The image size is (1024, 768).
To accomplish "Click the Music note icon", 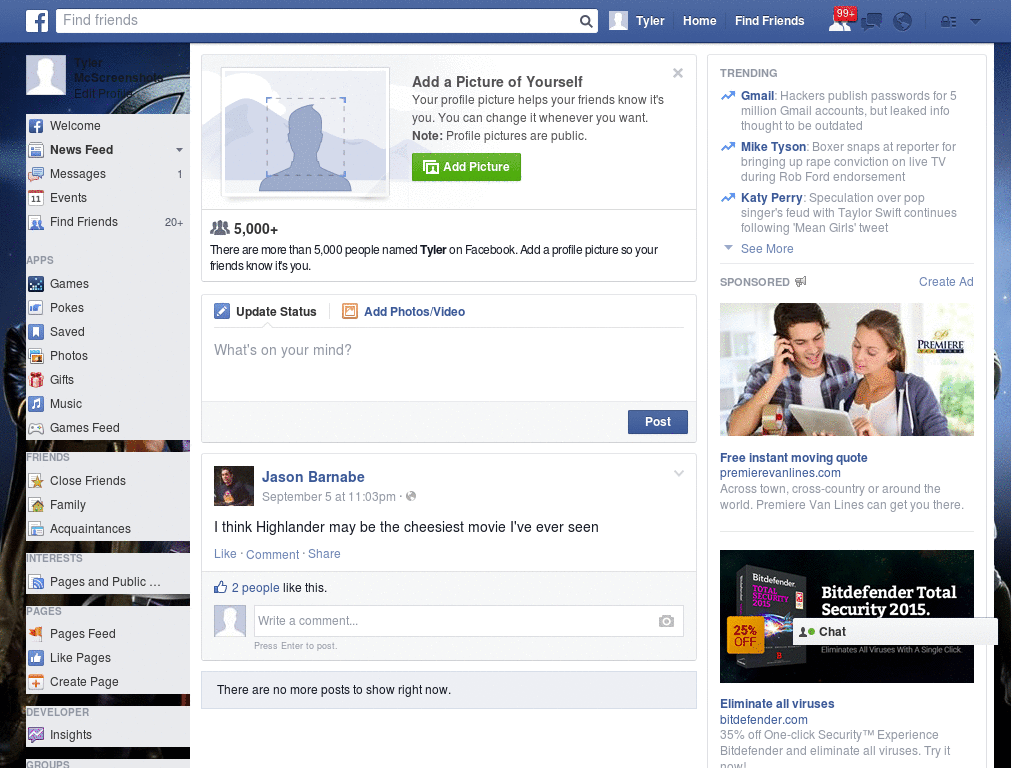I will (36, 404).
